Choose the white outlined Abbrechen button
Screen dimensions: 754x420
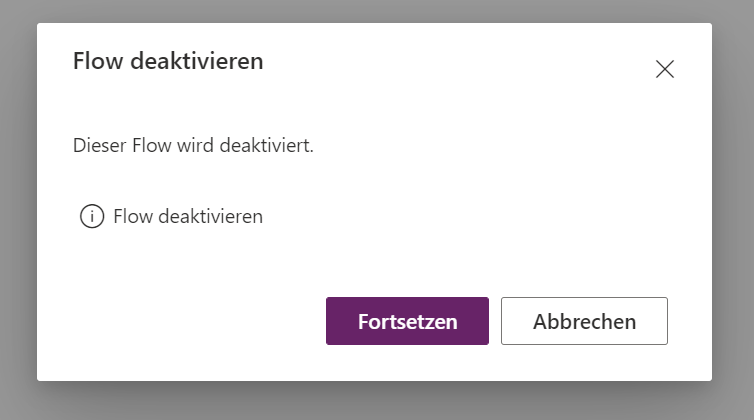pyautogui.click(x=584, y=321)
